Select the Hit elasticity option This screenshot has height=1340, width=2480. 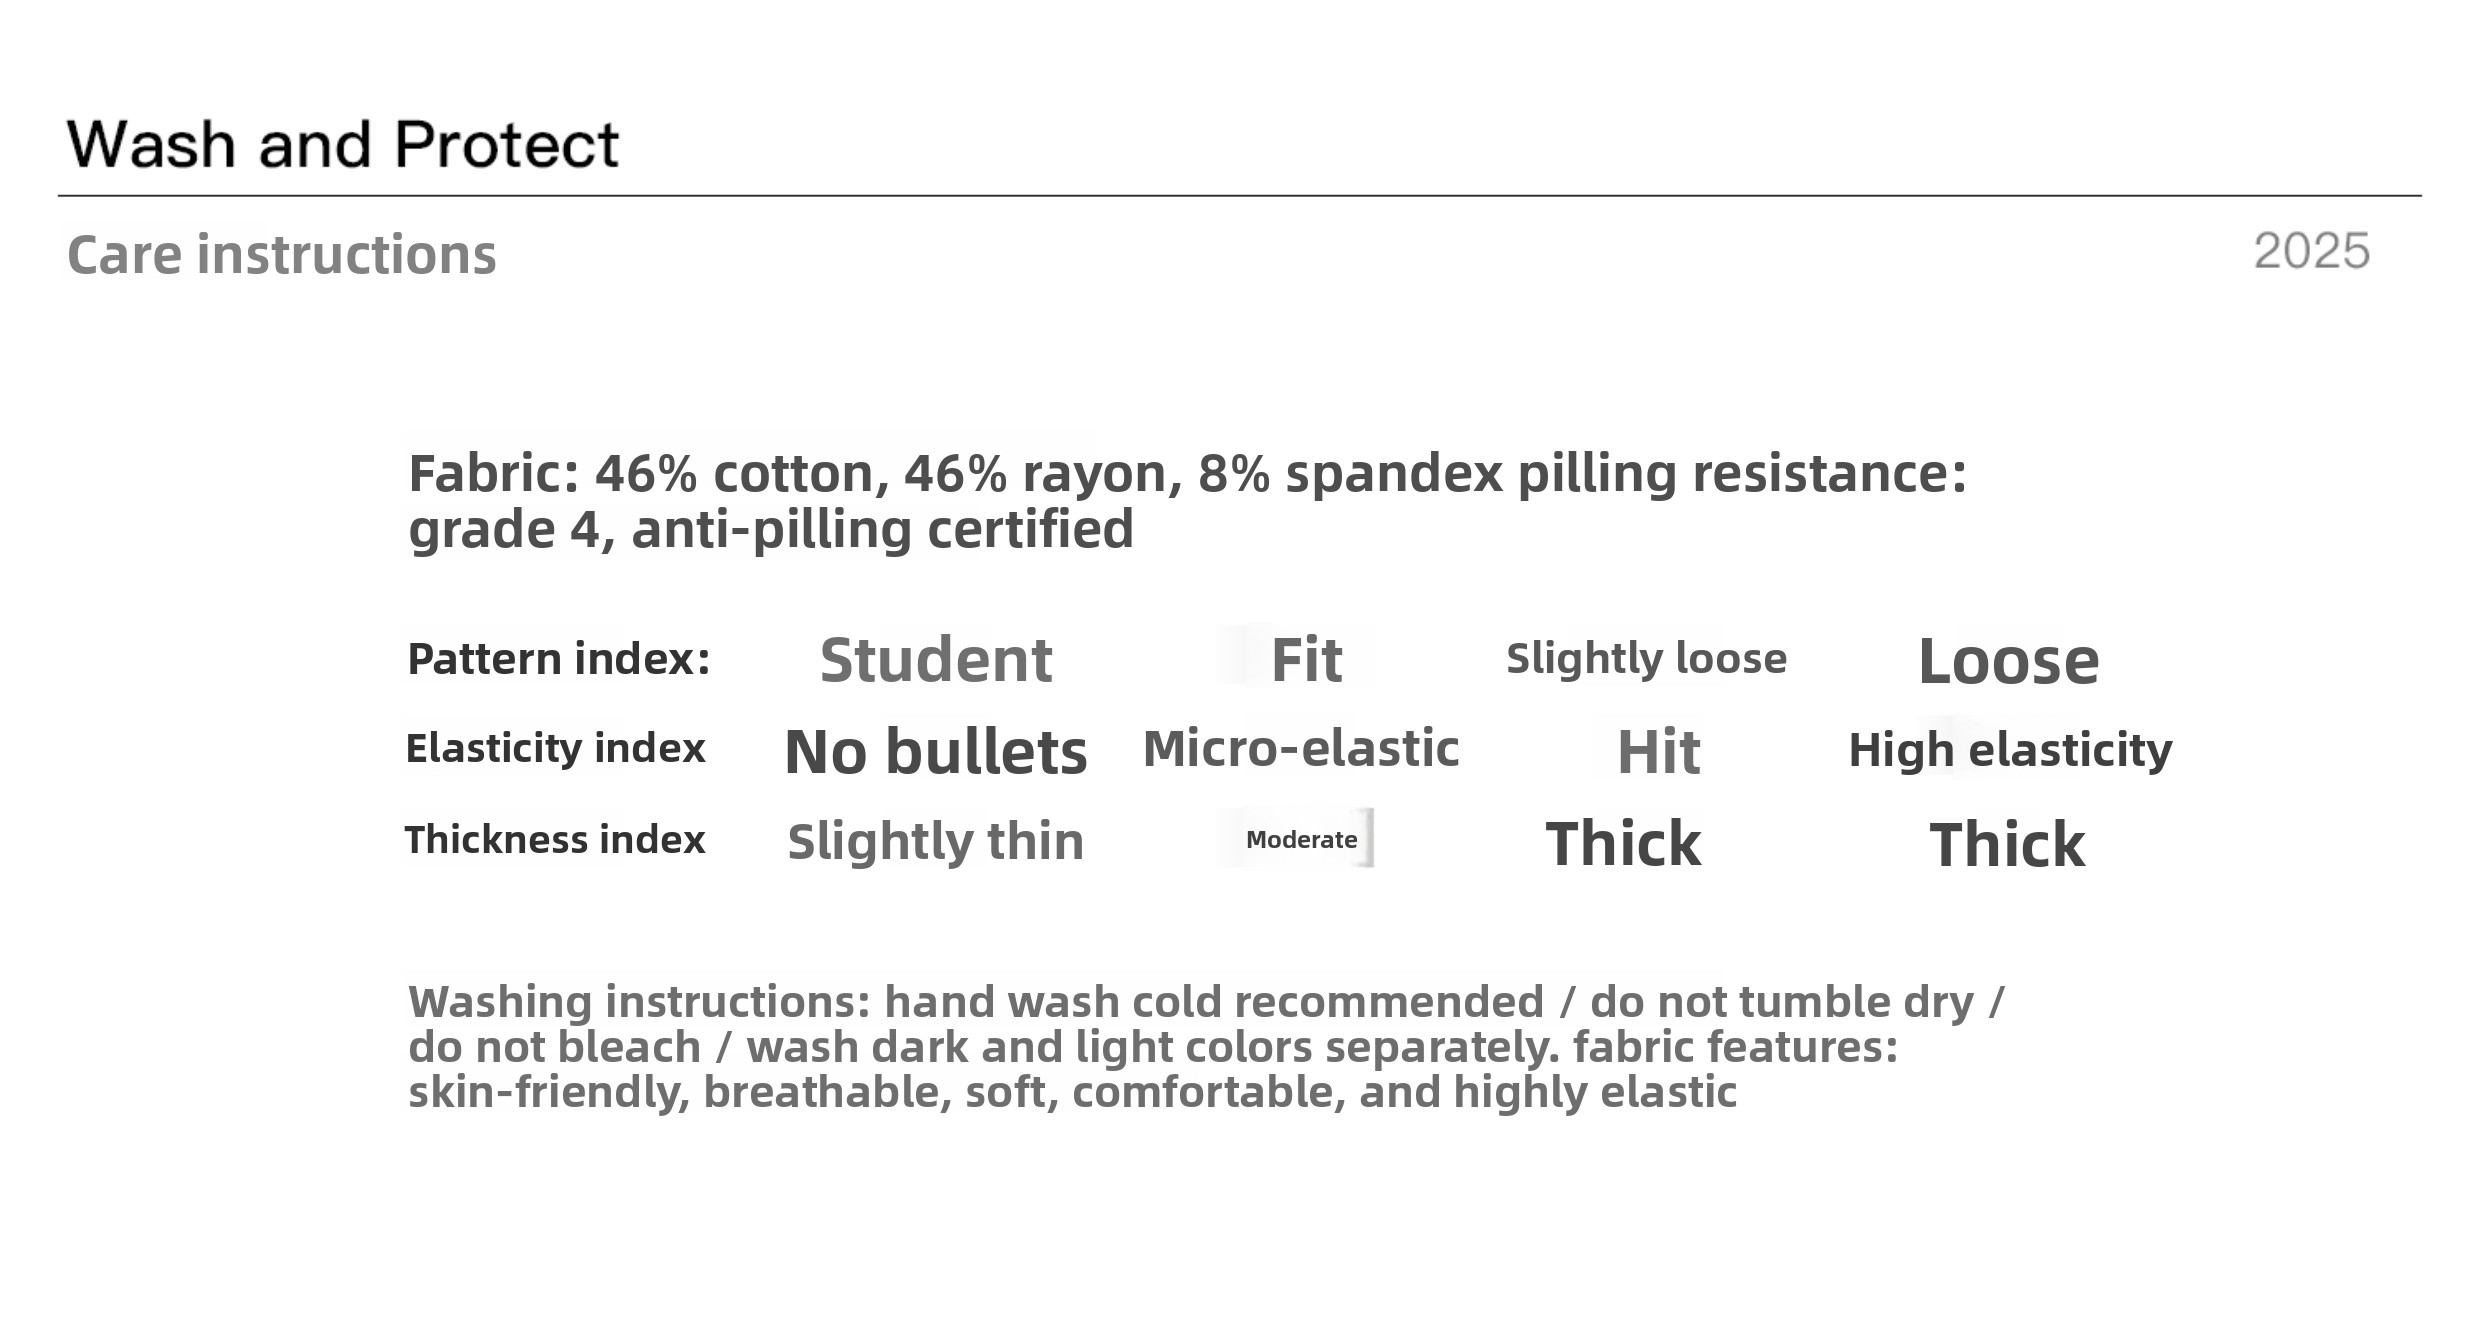[x=1658, y=752]
